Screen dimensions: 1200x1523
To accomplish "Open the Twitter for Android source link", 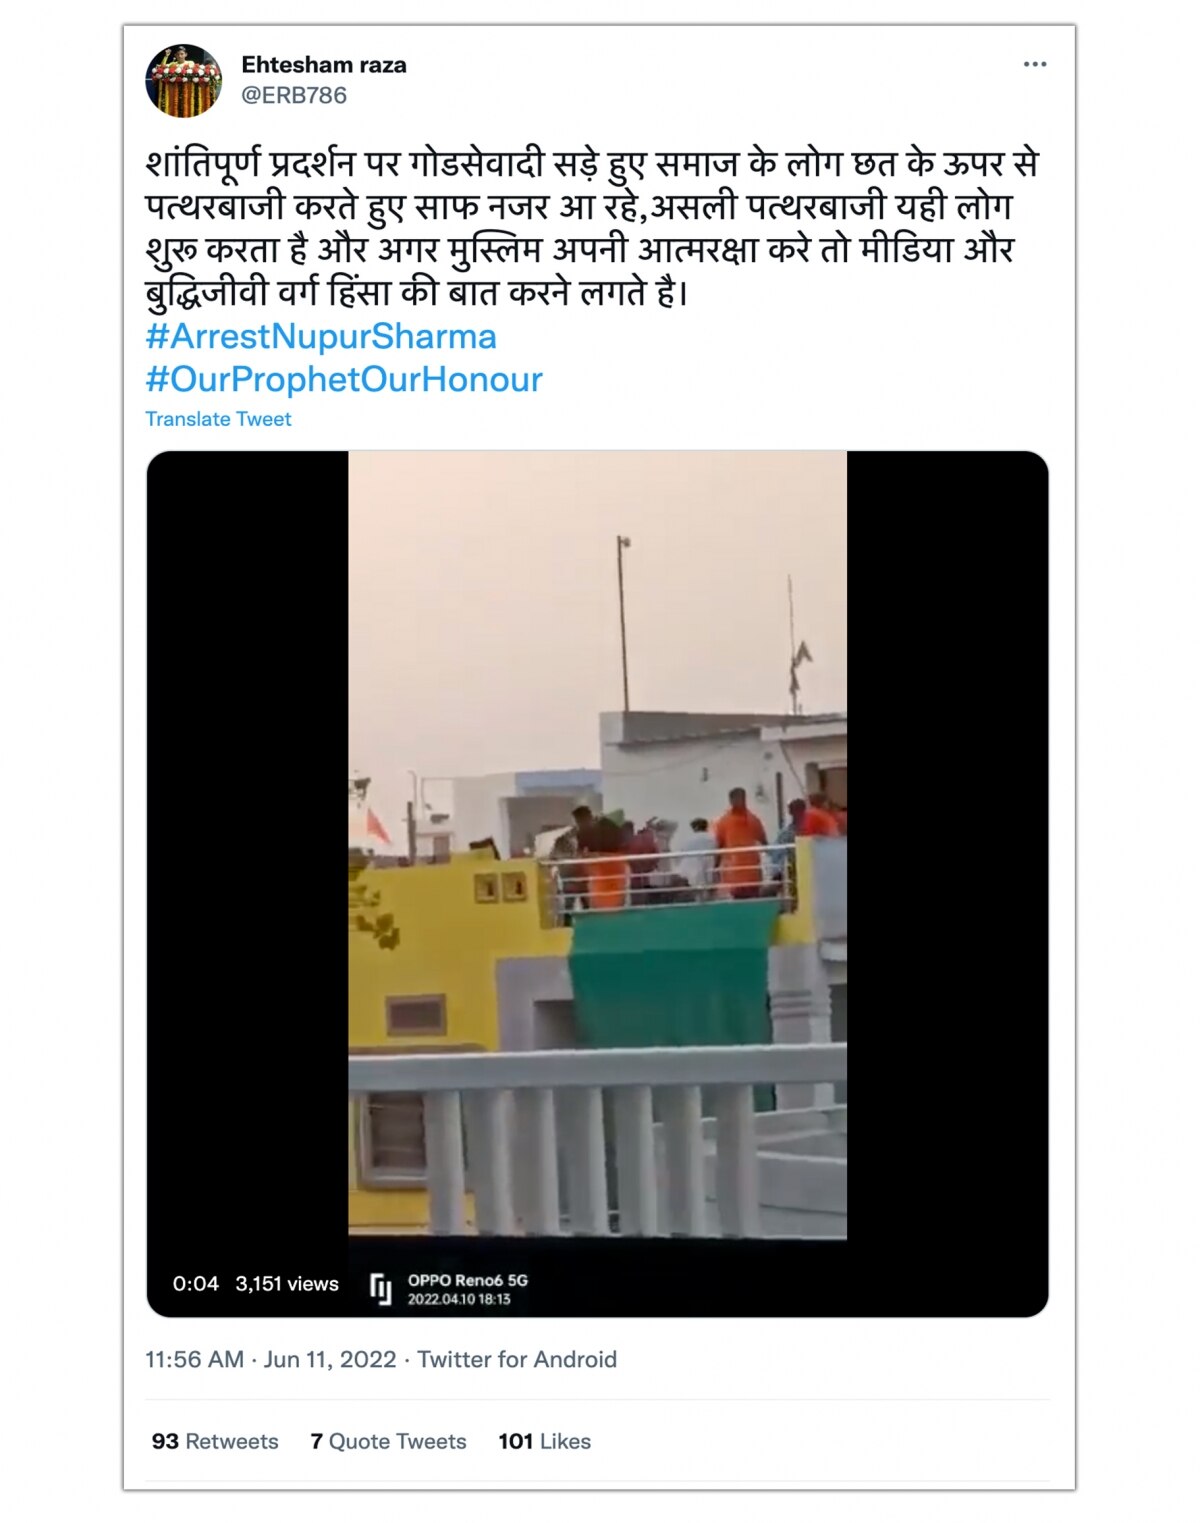I will (517, 1359).
